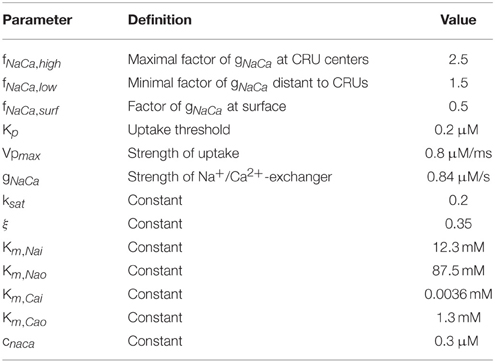Click the 0.35 value for ξ
The image size is (495, 362).
[458, 224]
